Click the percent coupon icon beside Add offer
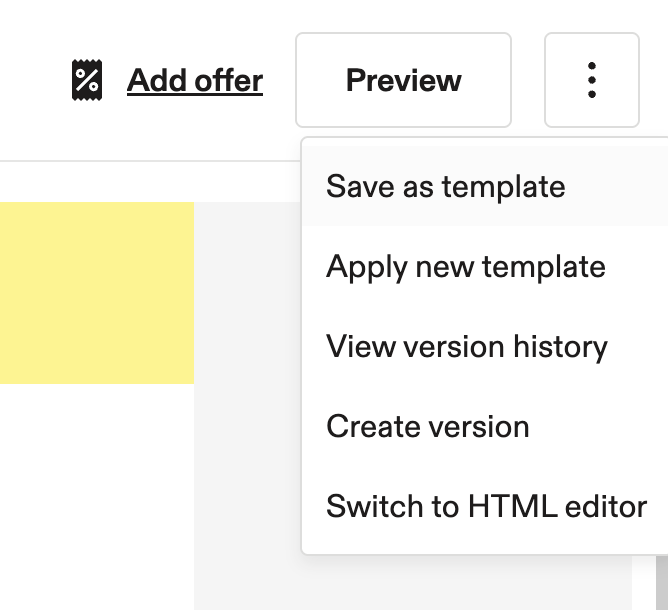This screenshot has height=610, width=668. [87, 80]
